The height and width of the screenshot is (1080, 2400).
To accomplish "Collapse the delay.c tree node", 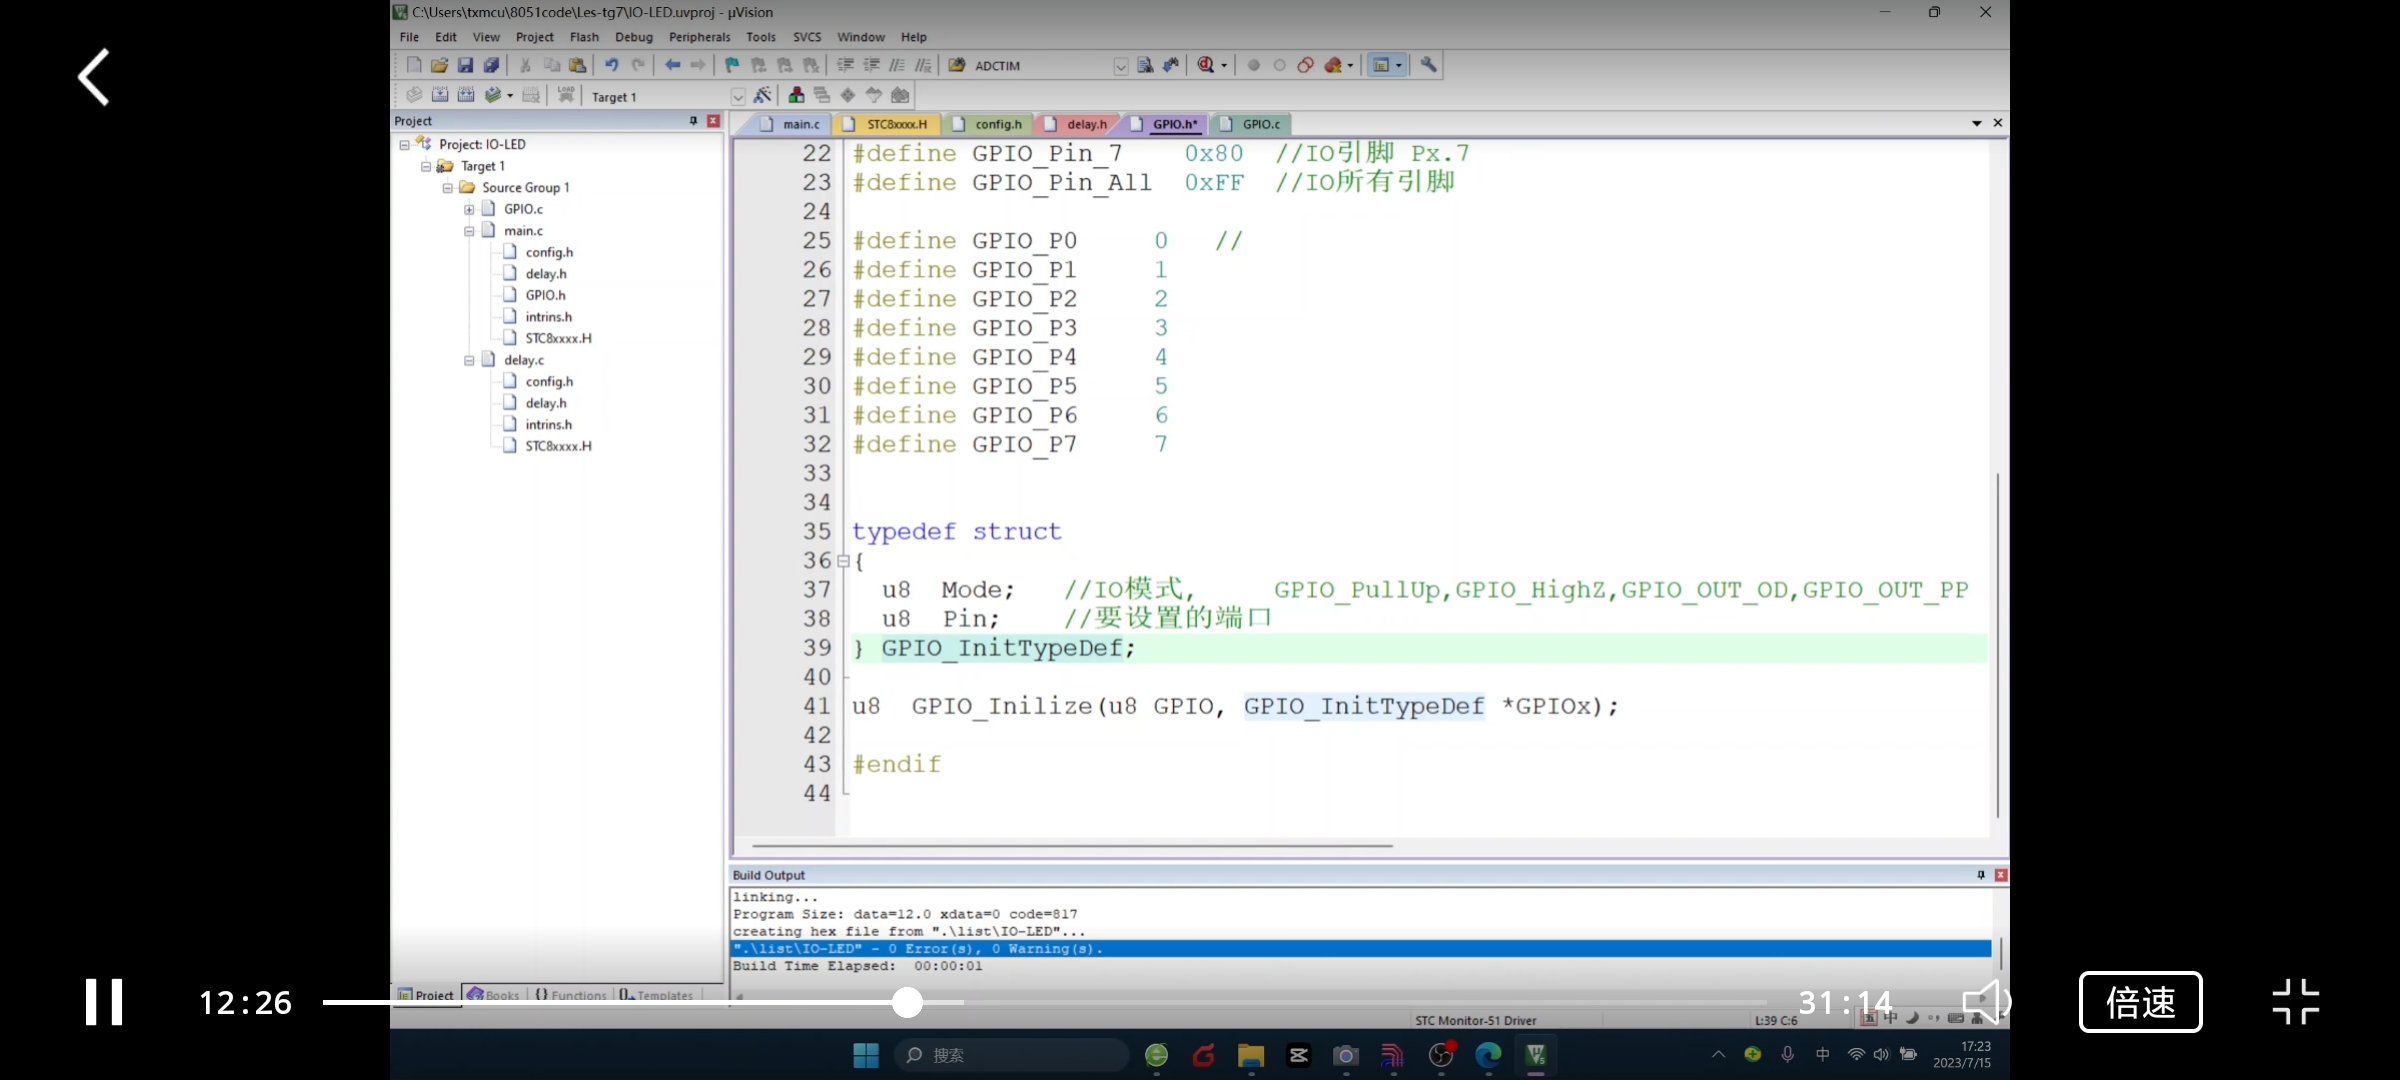I will (x=469, y=360).
